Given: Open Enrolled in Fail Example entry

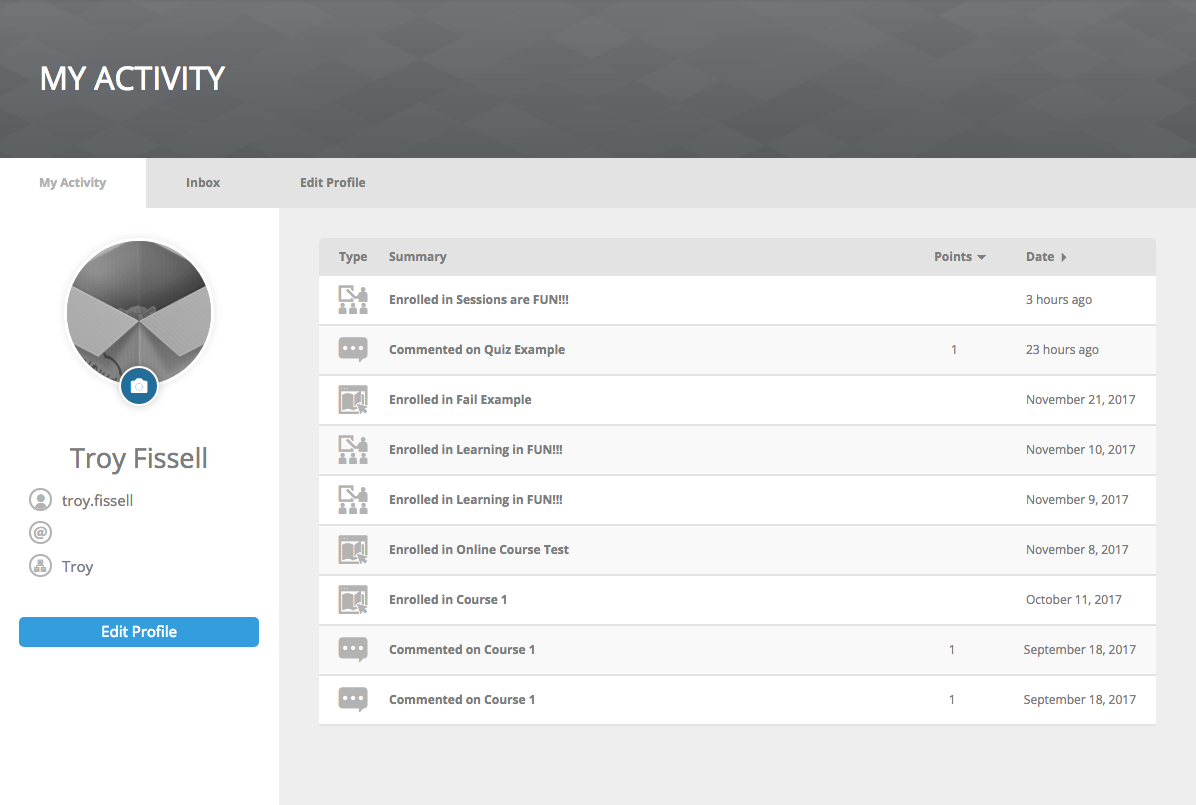Looking at the screenshot, I should (x=460, y=400).
